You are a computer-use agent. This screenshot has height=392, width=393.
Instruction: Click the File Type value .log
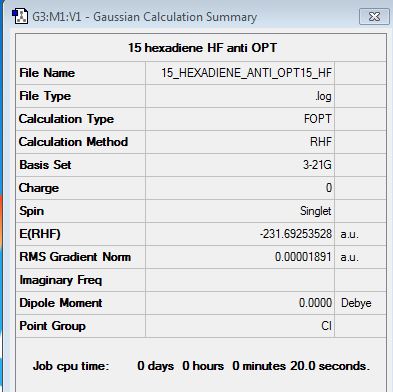(x=323, y=96)
